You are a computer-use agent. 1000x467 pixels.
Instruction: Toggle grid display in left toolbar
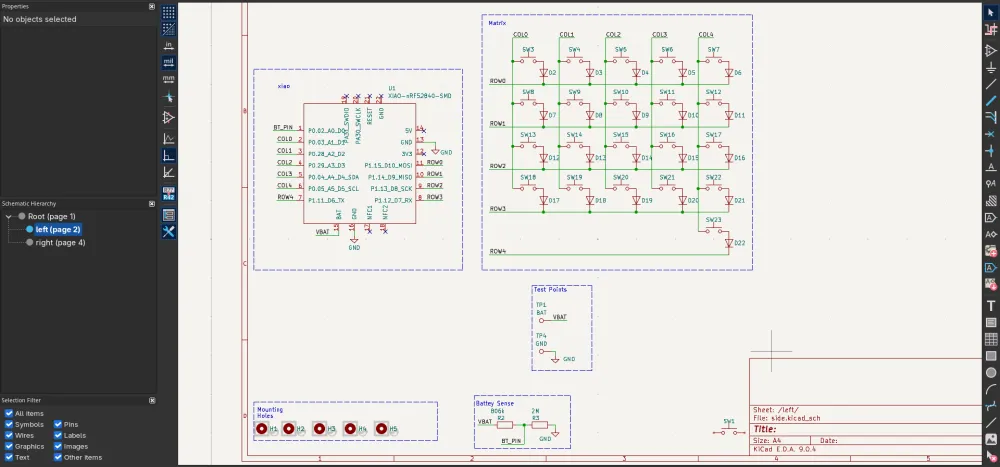tap(169, 13)
